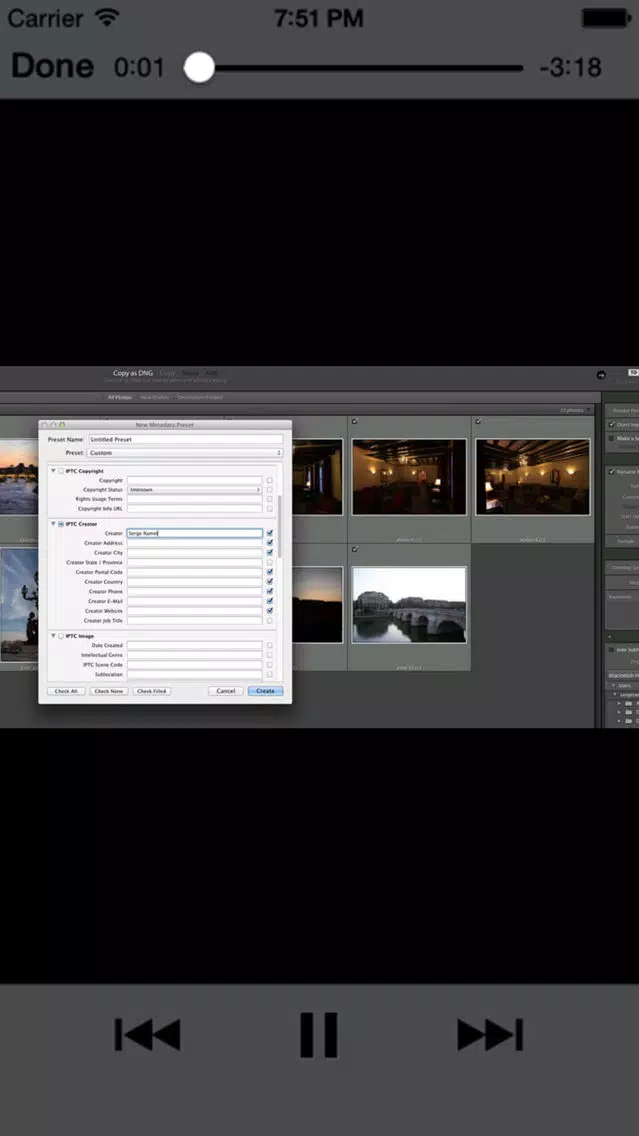Open the Preset Custom dropdown
639x1136 pixels.
click(185, 453)
